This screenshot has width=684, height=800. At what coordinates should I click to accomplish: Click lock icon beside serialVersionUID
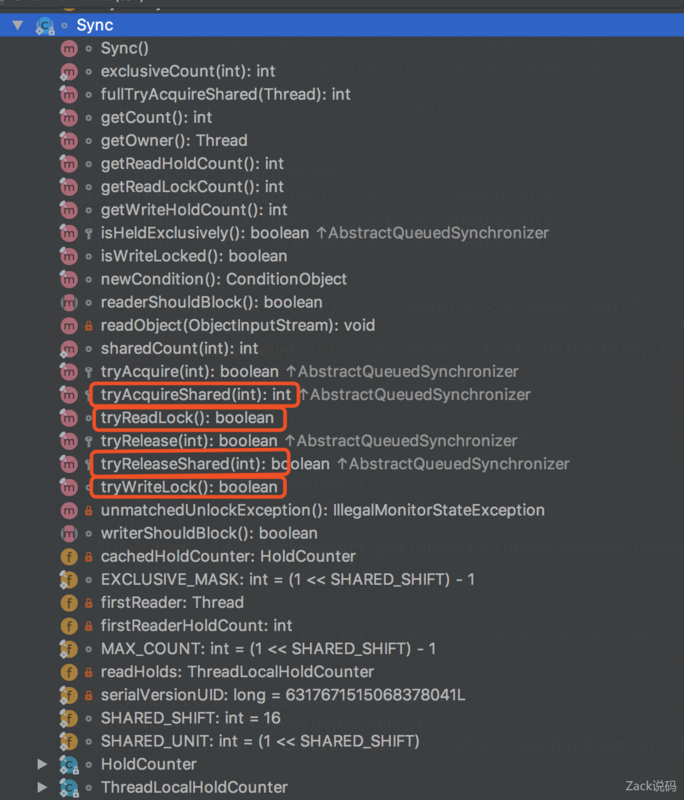click(x=89, y=695)
